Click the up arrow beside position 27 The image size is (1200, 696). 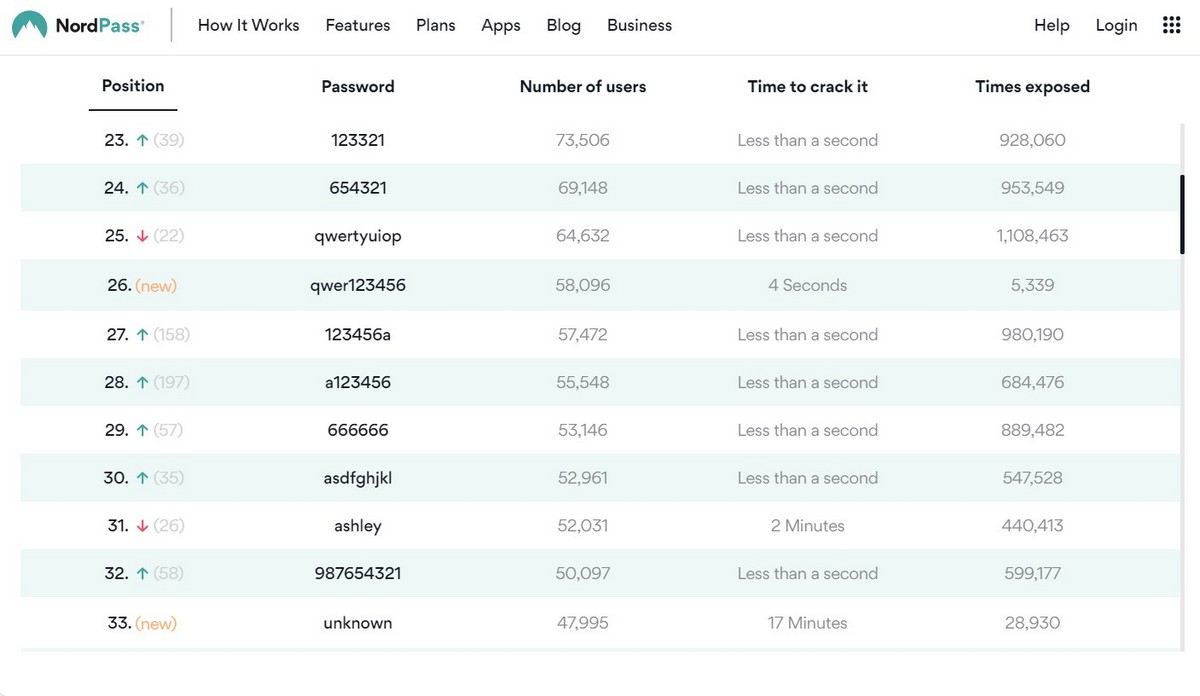[x=142, y=335]
